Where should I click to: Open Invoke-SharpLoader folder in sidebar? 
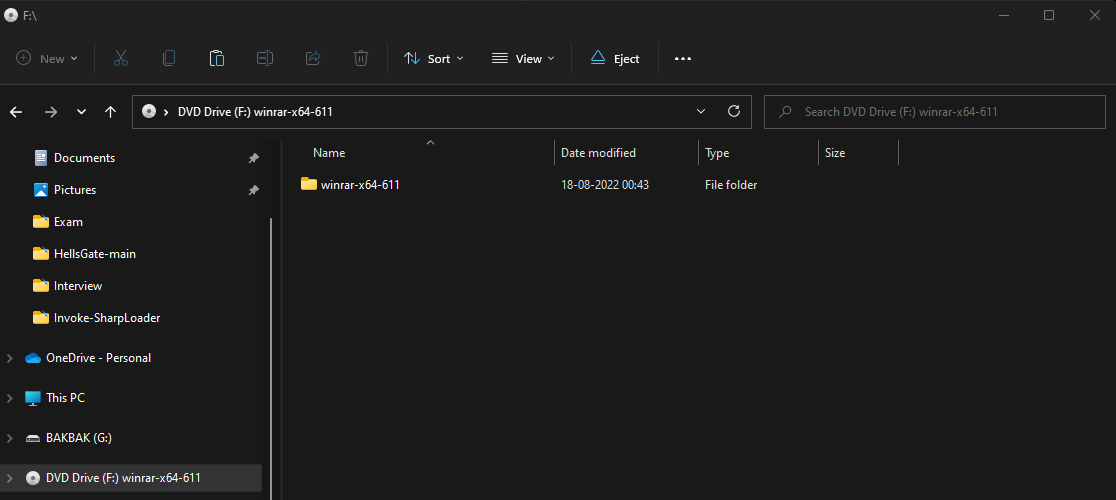point(107,318)
